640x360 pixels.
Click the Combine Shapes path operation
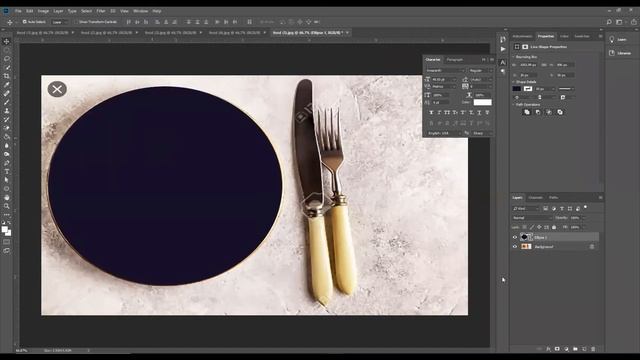(x=527, y=112)
